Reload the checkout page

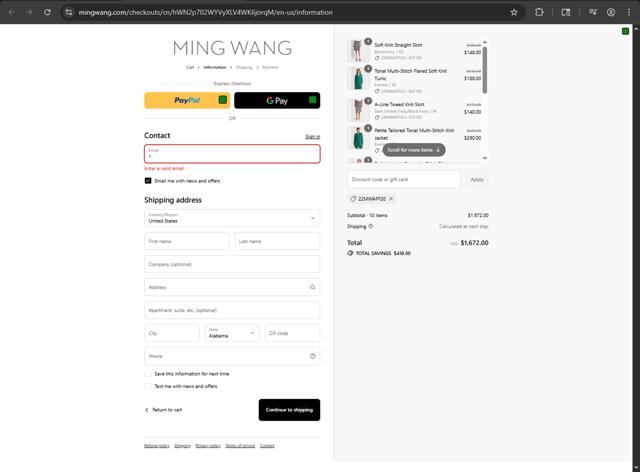[47, 12]
